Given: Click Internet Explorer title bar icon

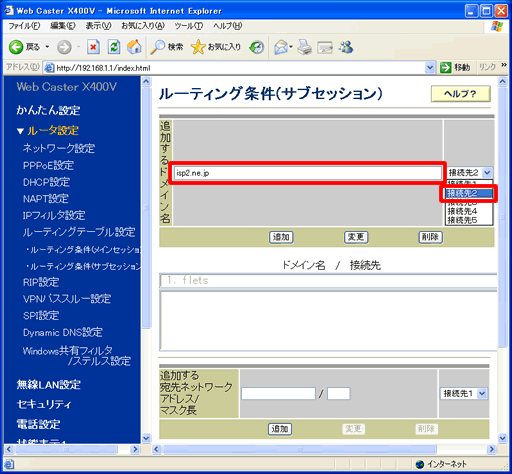Looking at the screenshot, I should [x=9, y=11].
